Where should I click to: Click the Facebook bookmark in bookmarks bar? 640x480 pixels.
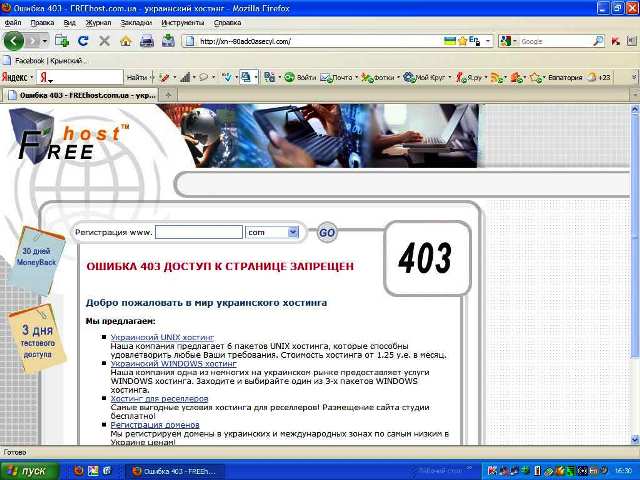click(28, 61)
